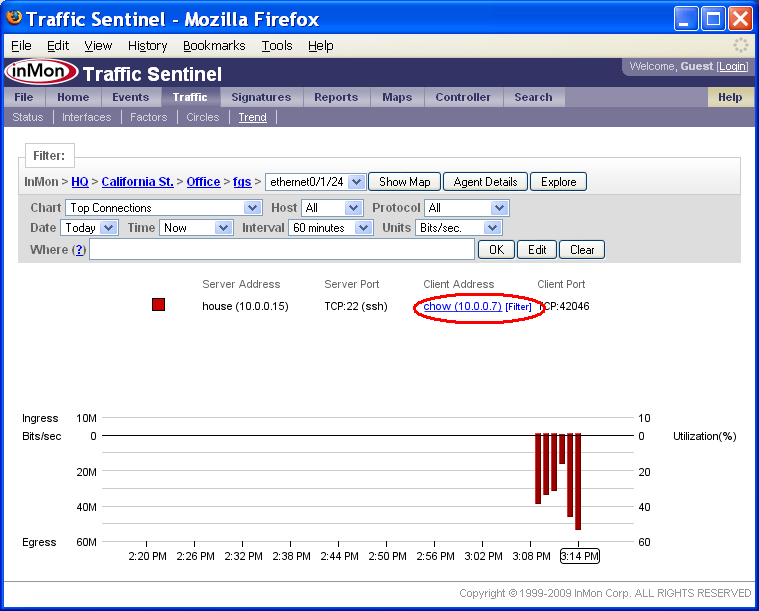Screen dimensions: 759x611
Task: Select the Traffic tab
Action: tap(190, 97)
